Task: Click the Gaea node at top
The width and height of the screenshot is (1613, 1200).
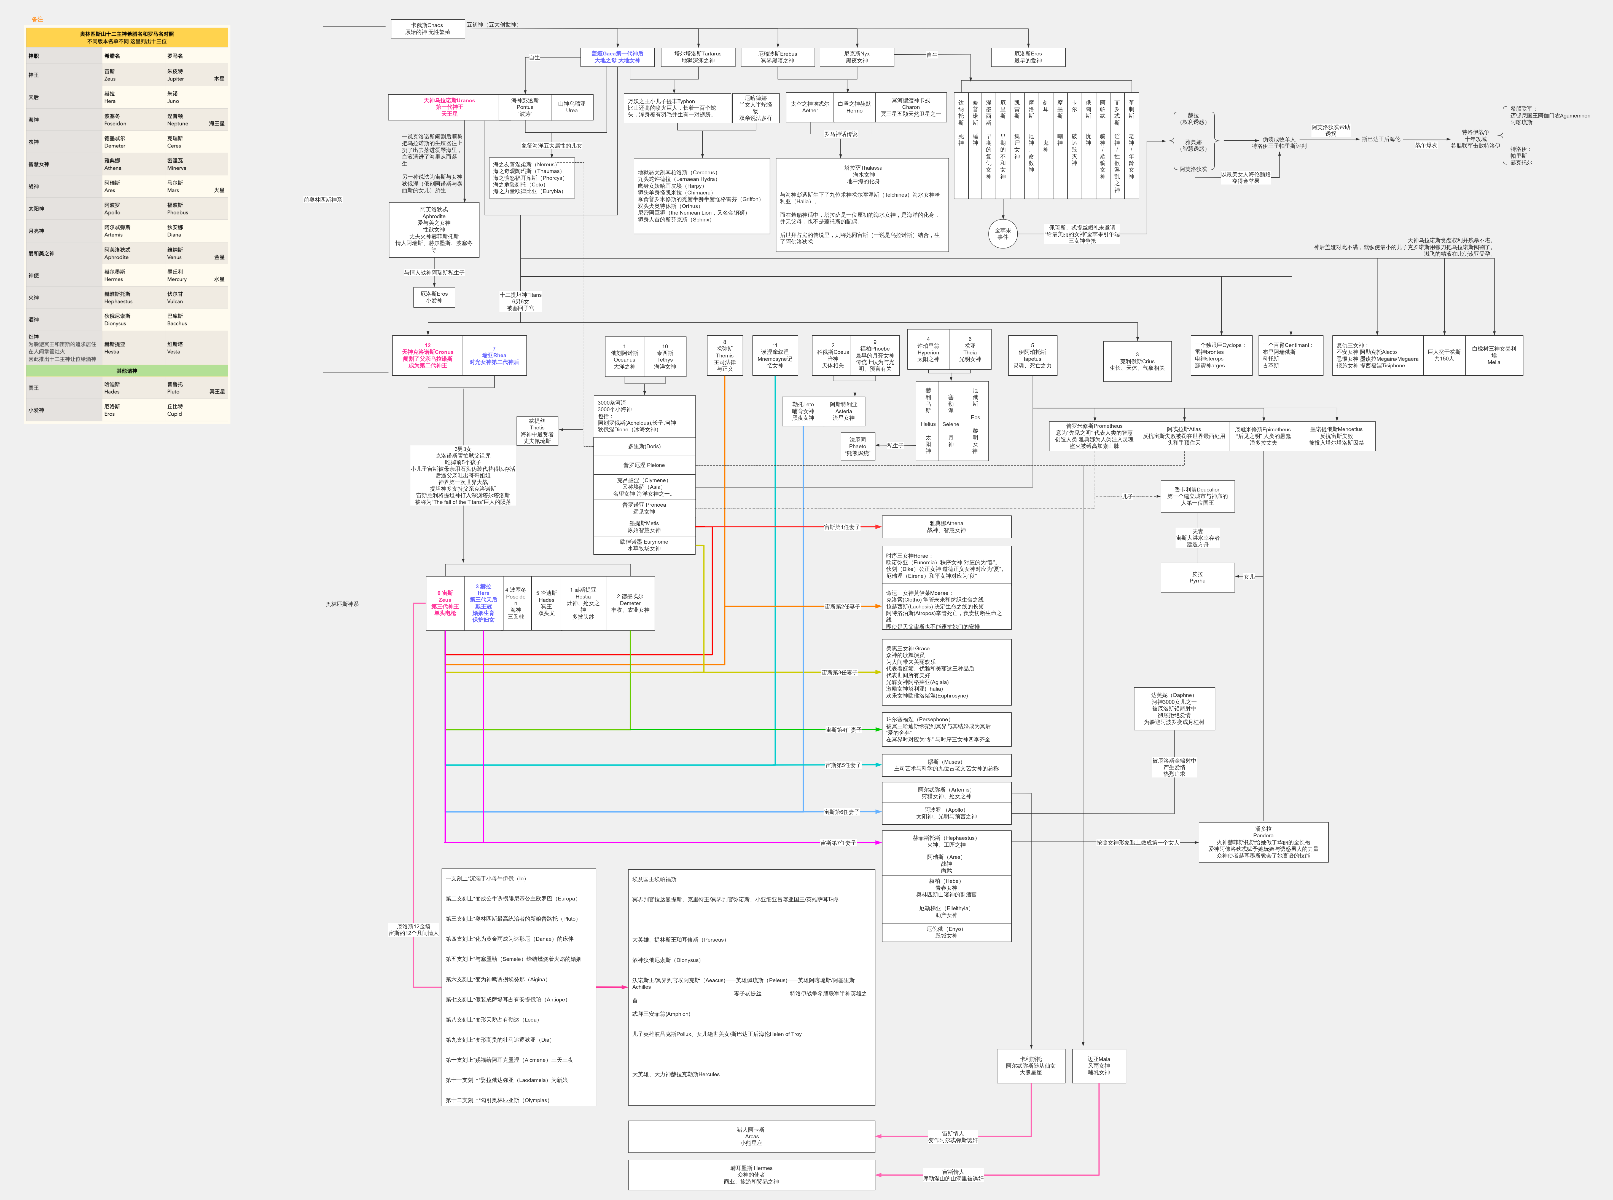Action: 616,57
